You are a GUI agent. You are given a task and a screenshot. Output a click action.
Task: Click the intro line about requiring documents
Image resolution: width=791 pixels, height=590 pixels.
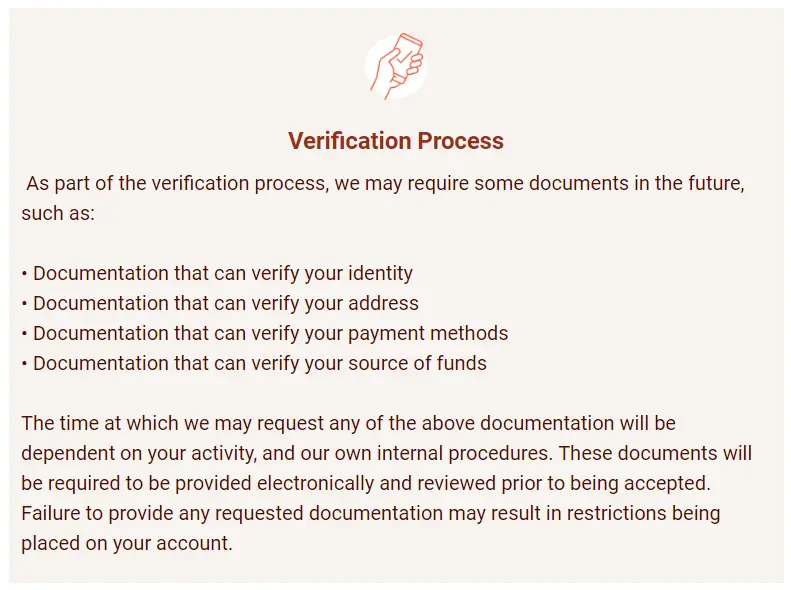click(x=385, y=183)
